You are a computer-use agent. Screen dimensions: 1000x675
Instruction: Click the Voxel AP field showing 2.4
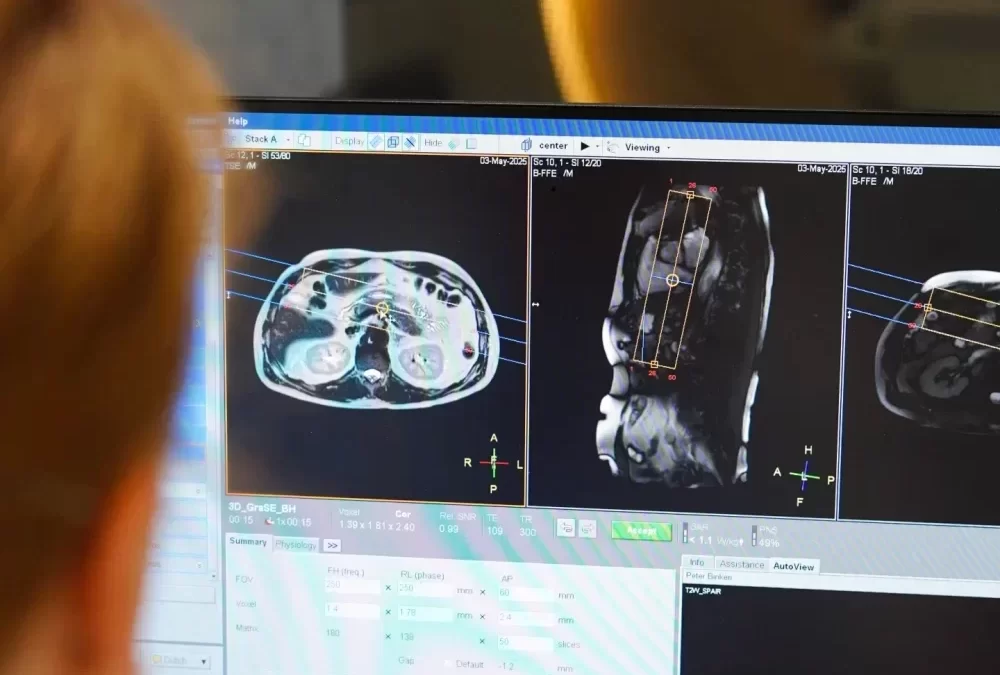[x=526, y=618]
